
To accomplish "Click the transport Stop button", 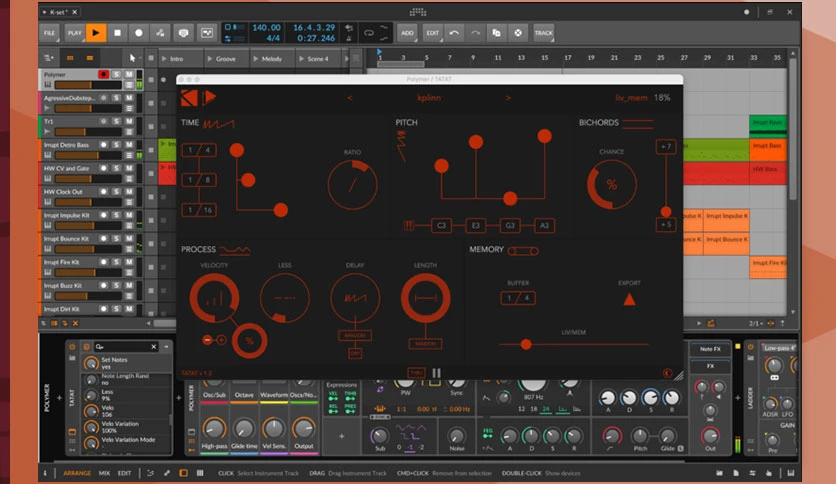I will point(117,33).
